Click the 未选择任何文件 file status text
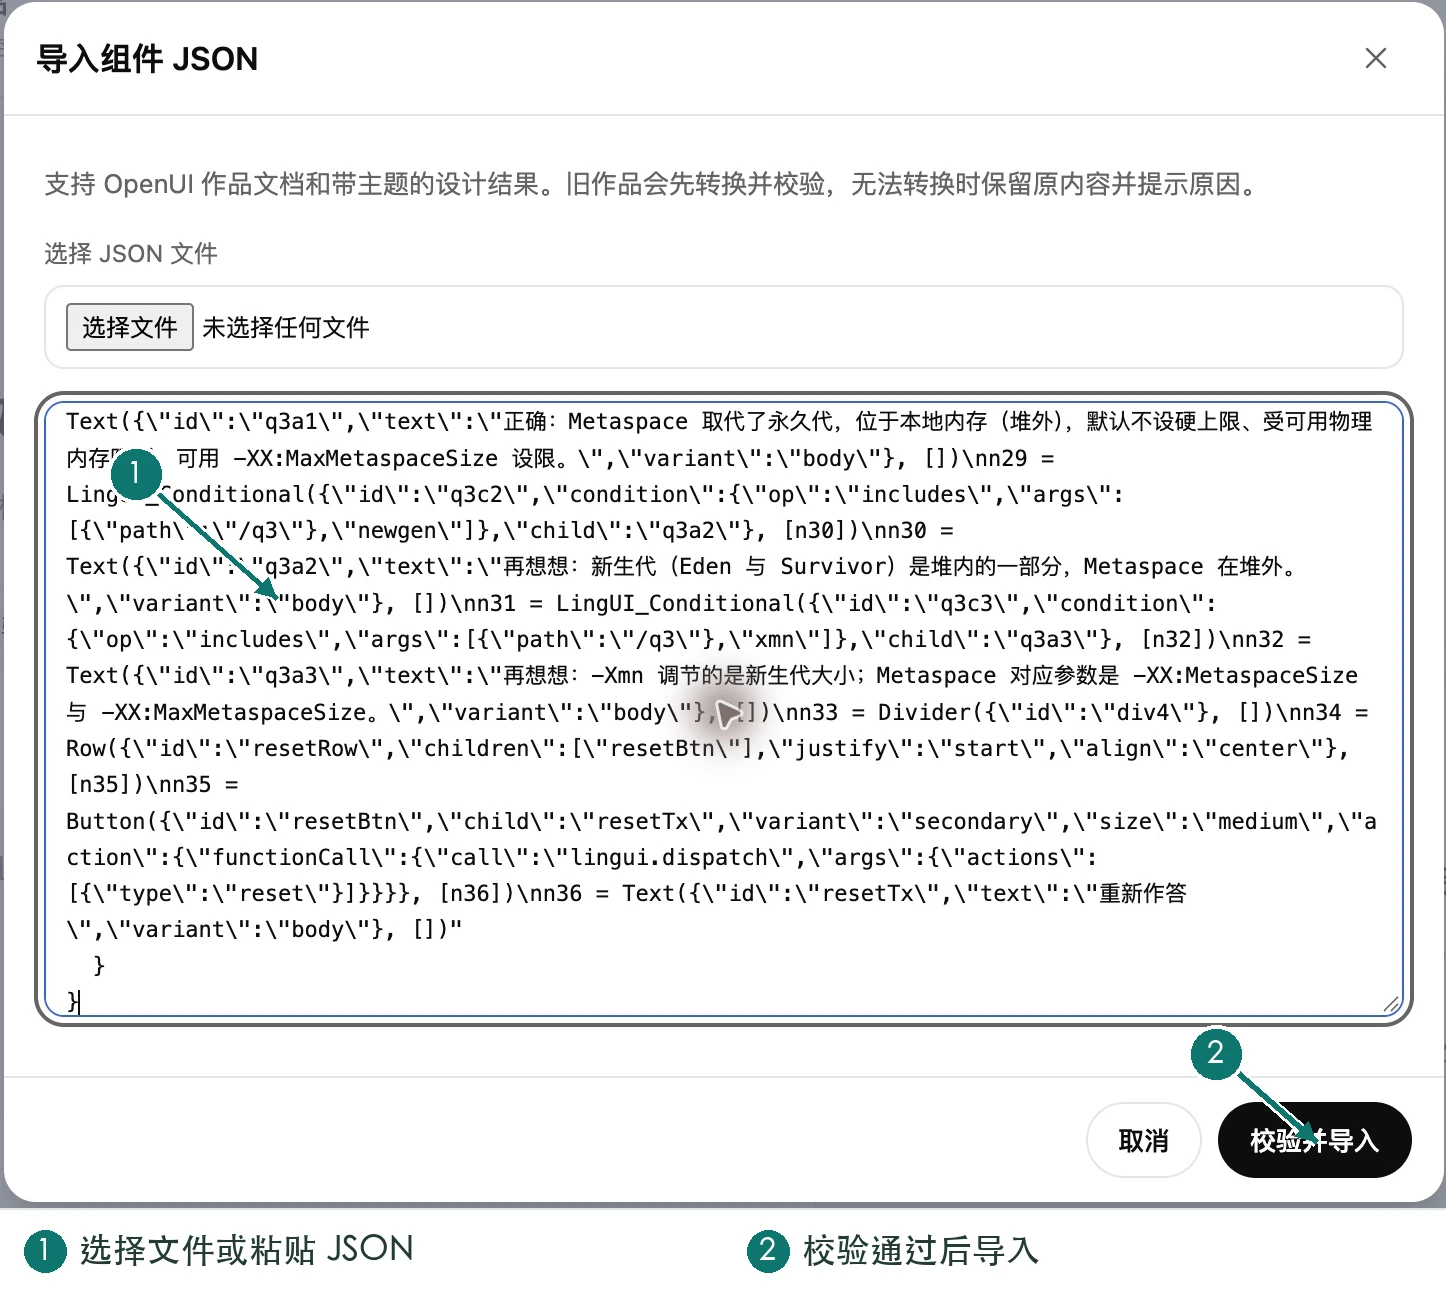Image resolution: width=1446 pixels, height=1300 pixels. (x=286, y=327)
